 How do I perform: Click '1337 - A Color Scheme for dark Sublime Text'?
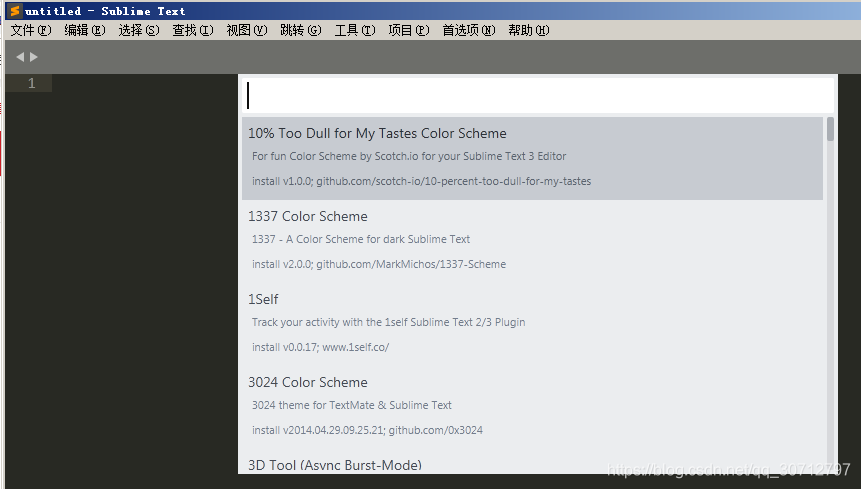click(361, 239)
